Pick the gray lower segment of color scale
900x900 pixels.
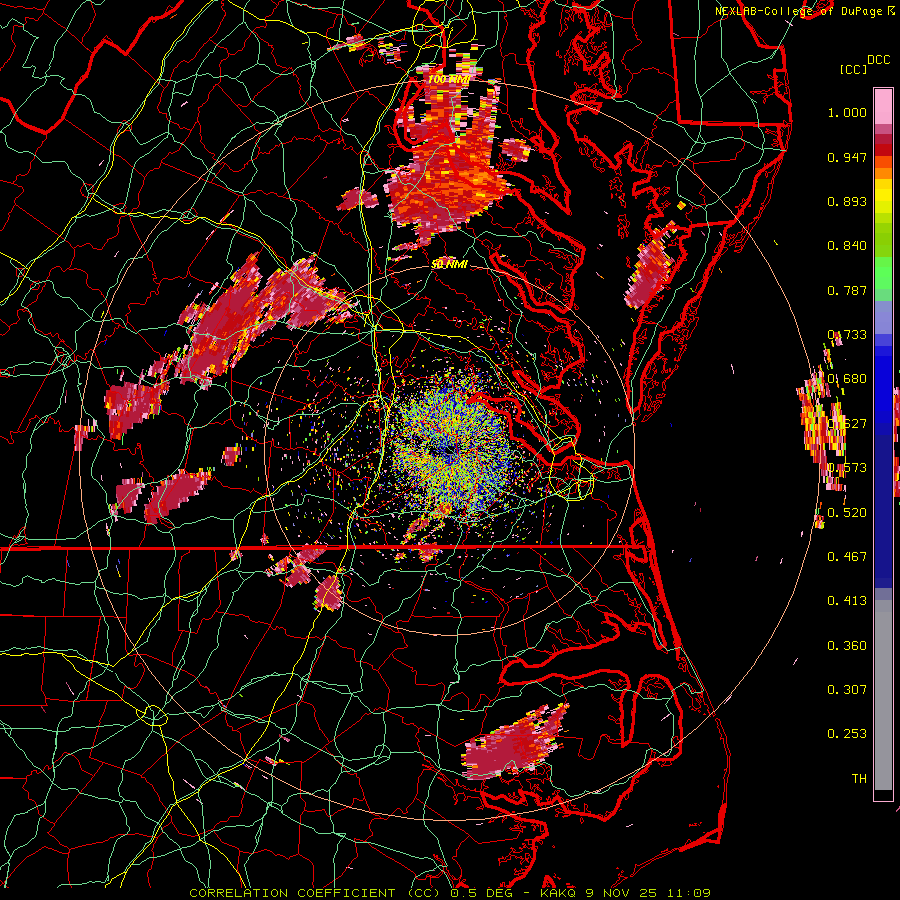(883, 695)
